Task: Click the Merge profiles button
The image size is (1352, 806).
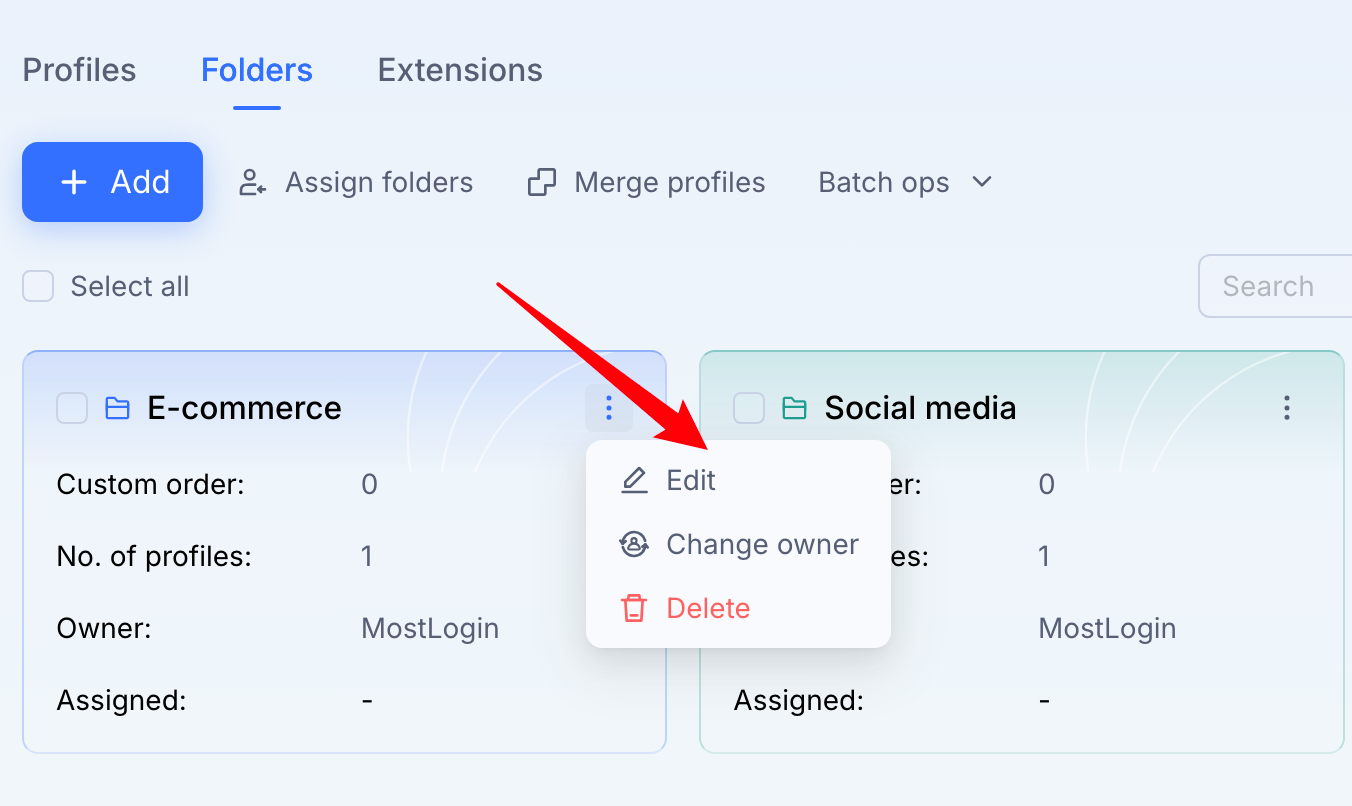Action: click(x=646, y=183)
